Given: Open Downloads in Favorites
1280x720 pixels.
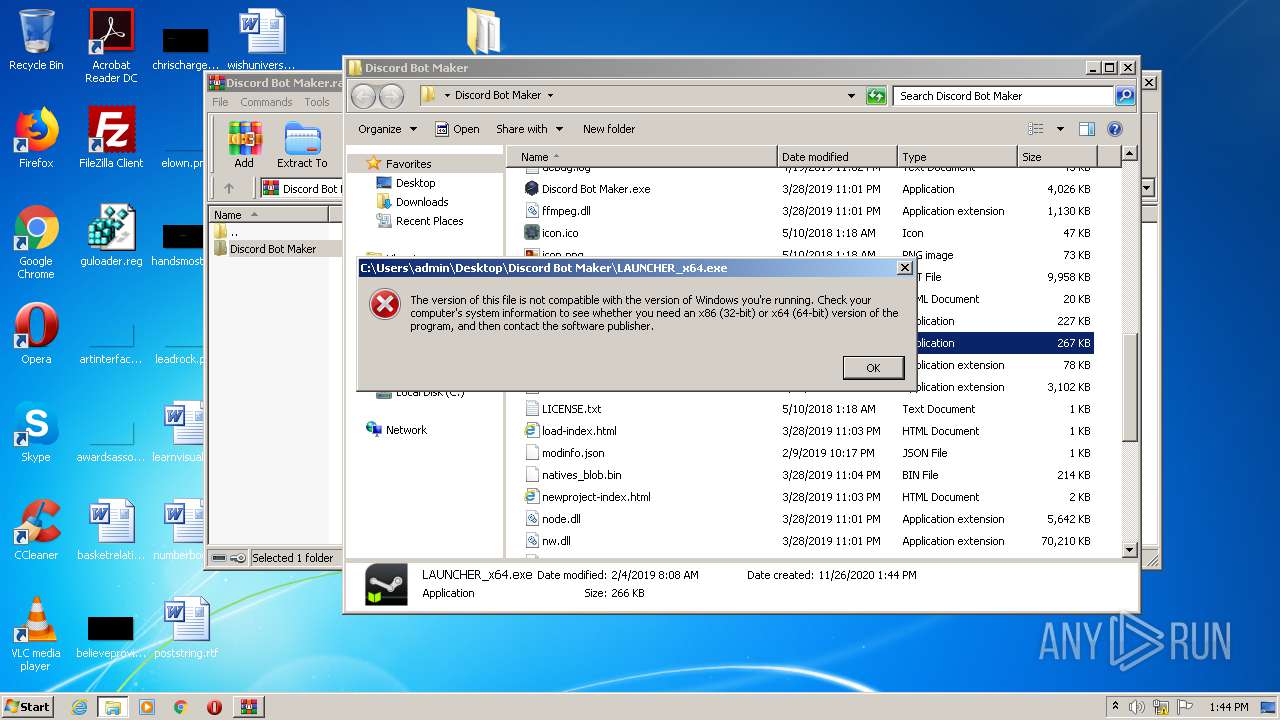Looking at the screenshot, I should pos(421,202).
